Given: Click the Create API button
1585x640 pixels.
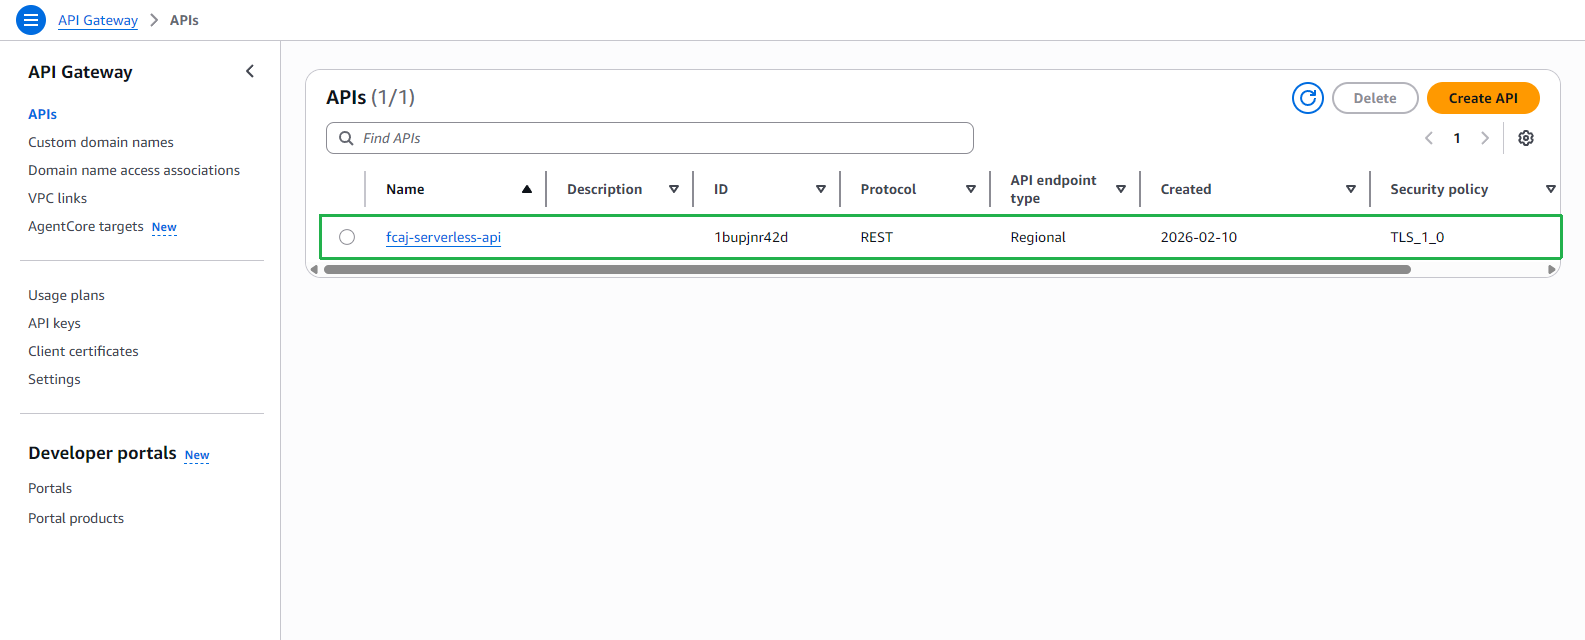Looking at the screenshot, I should (x=1483, y=98).
